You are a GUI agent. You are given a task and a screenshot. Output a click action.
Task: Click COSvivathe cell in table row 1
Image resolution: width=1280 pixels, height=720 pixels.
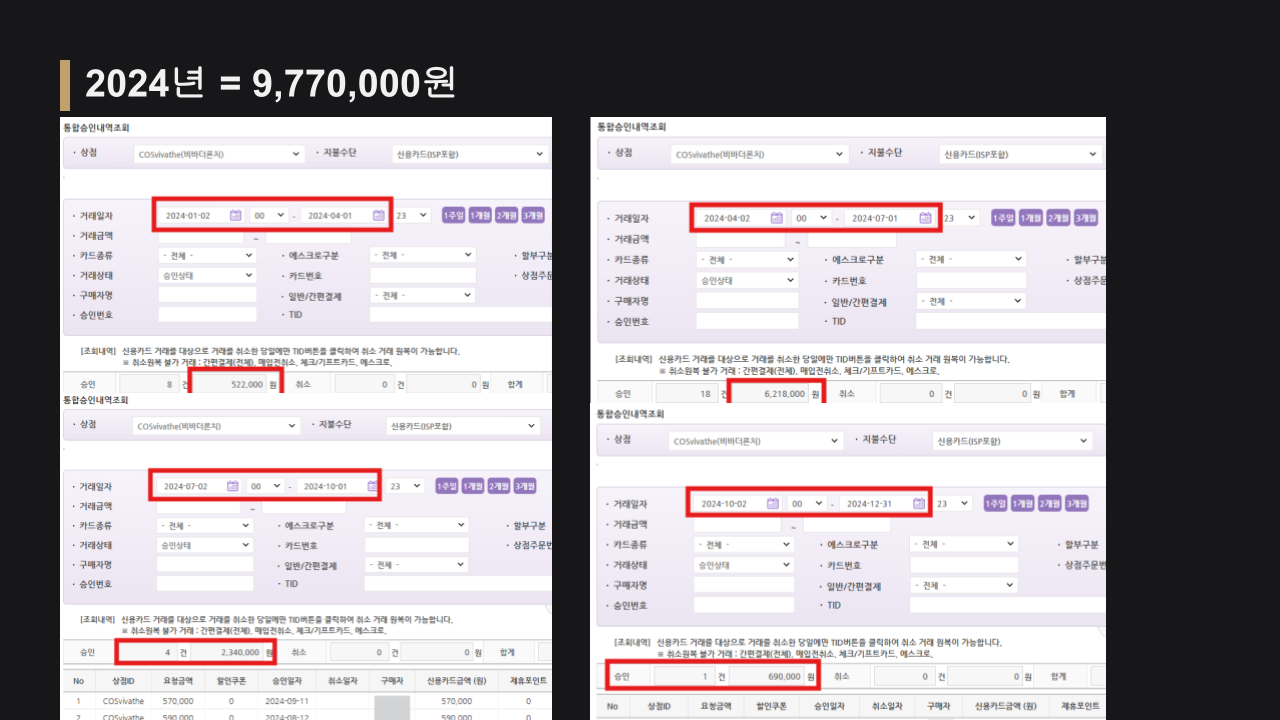[x=123, y=701]
